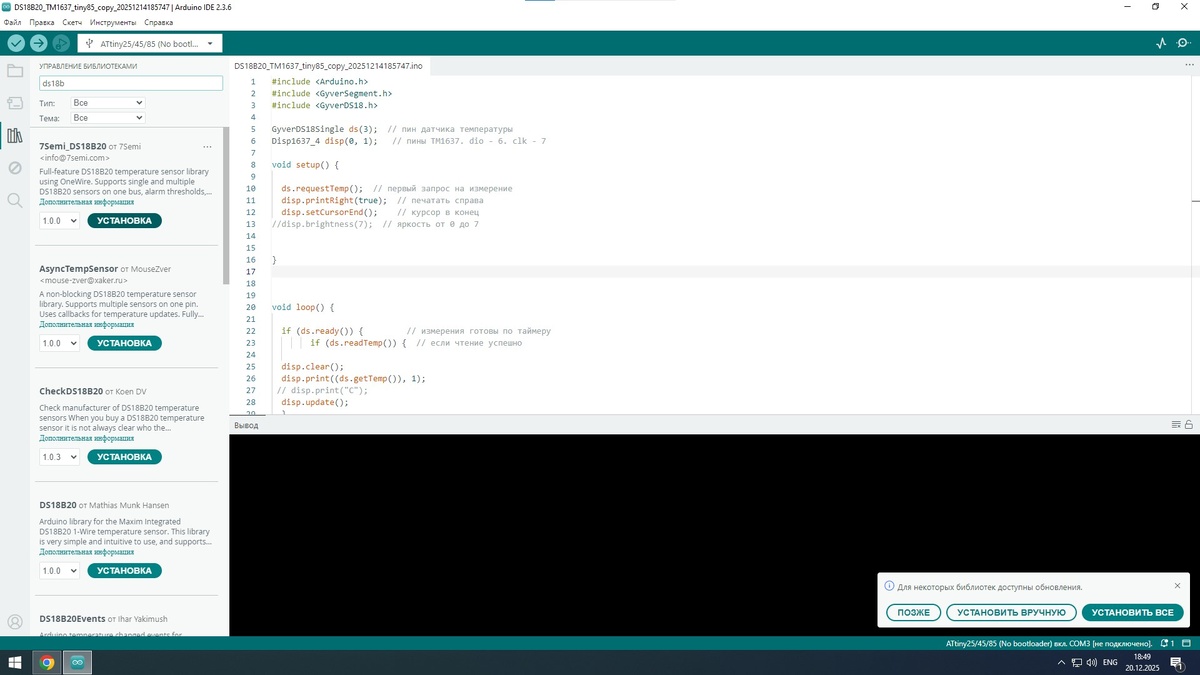This screenshot has width=1200, height=675.
Task: Switch the ENG input language indicator
Action: click(1110, 663)
